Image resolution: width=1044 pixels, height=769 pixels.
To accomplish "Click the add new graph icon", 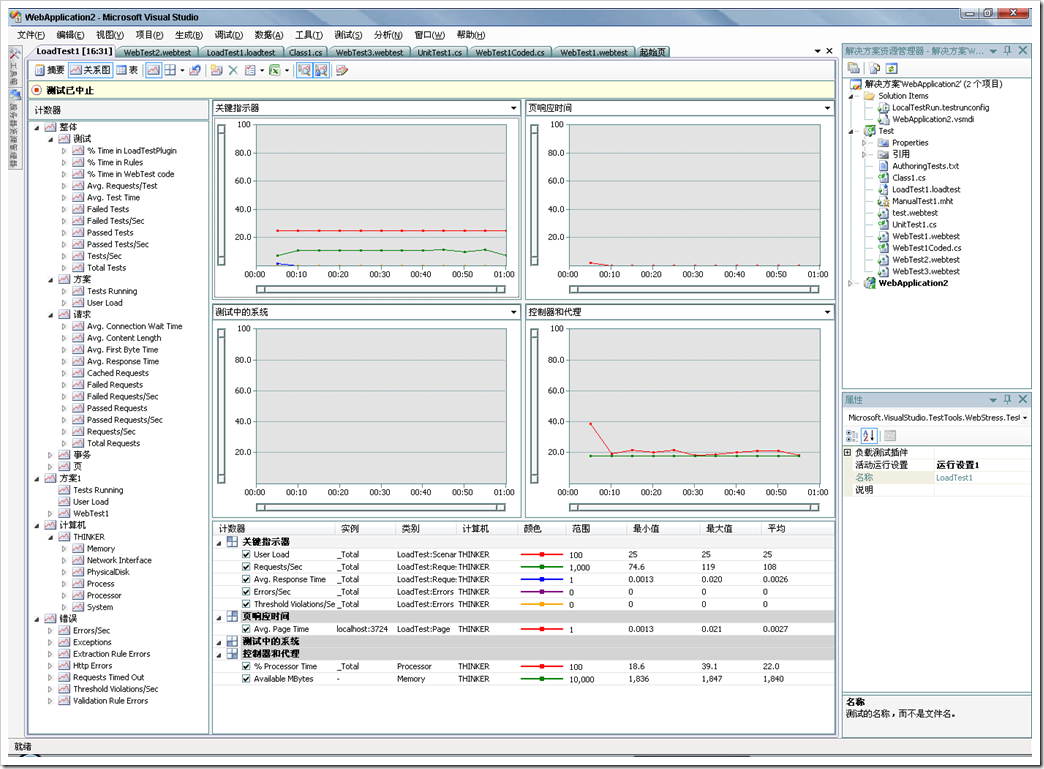I will [216, 70].
